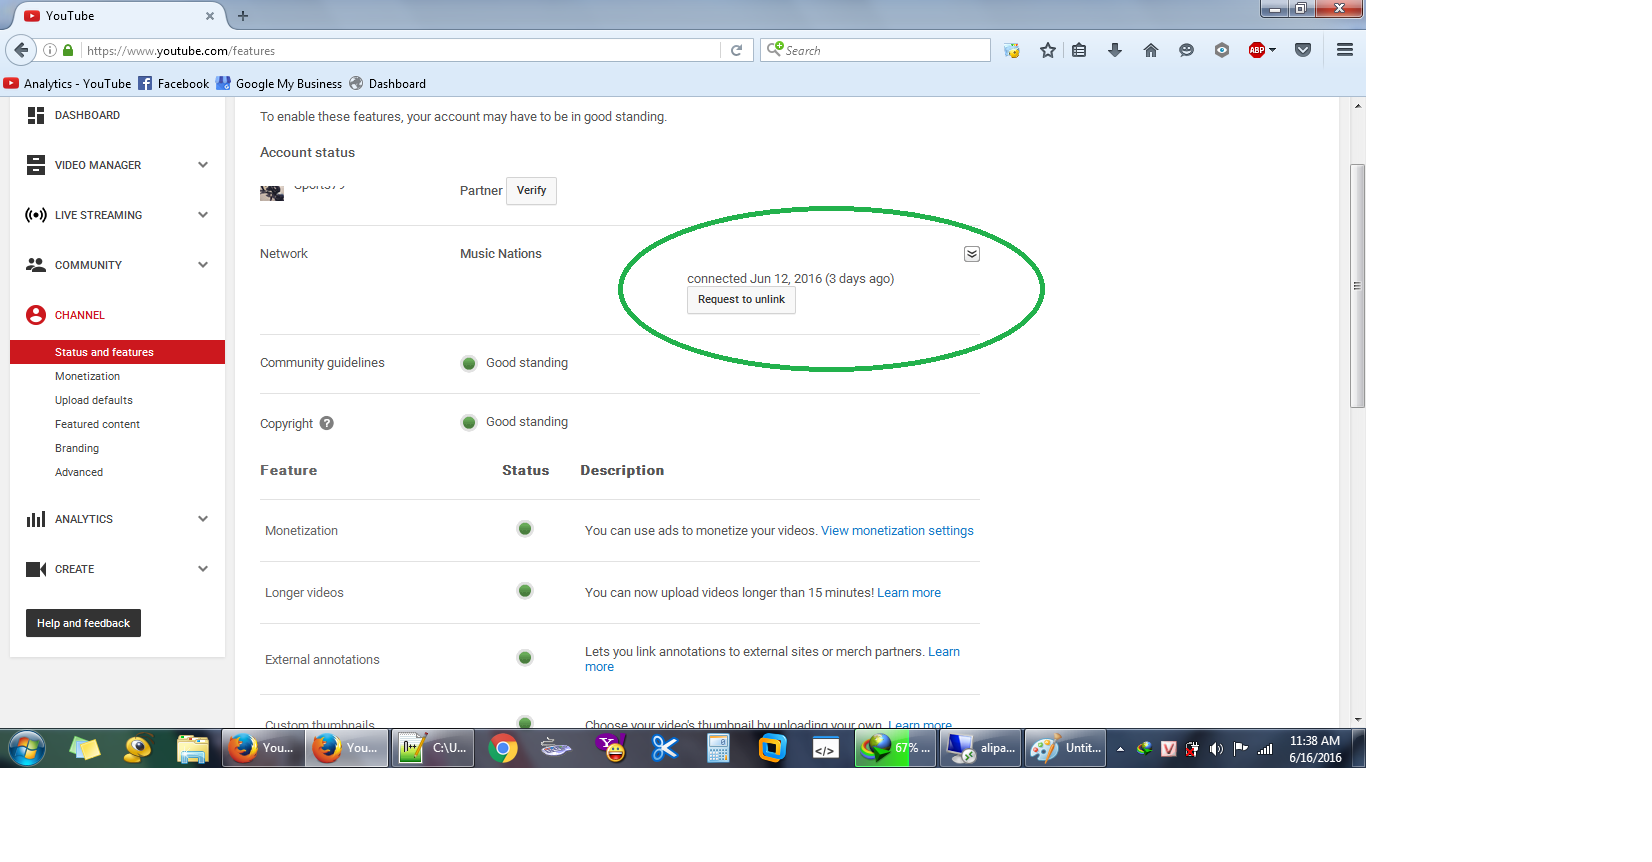Screen dimensions: 1652x862
Task: Click the Community people icon
Action: pos(36,265)
